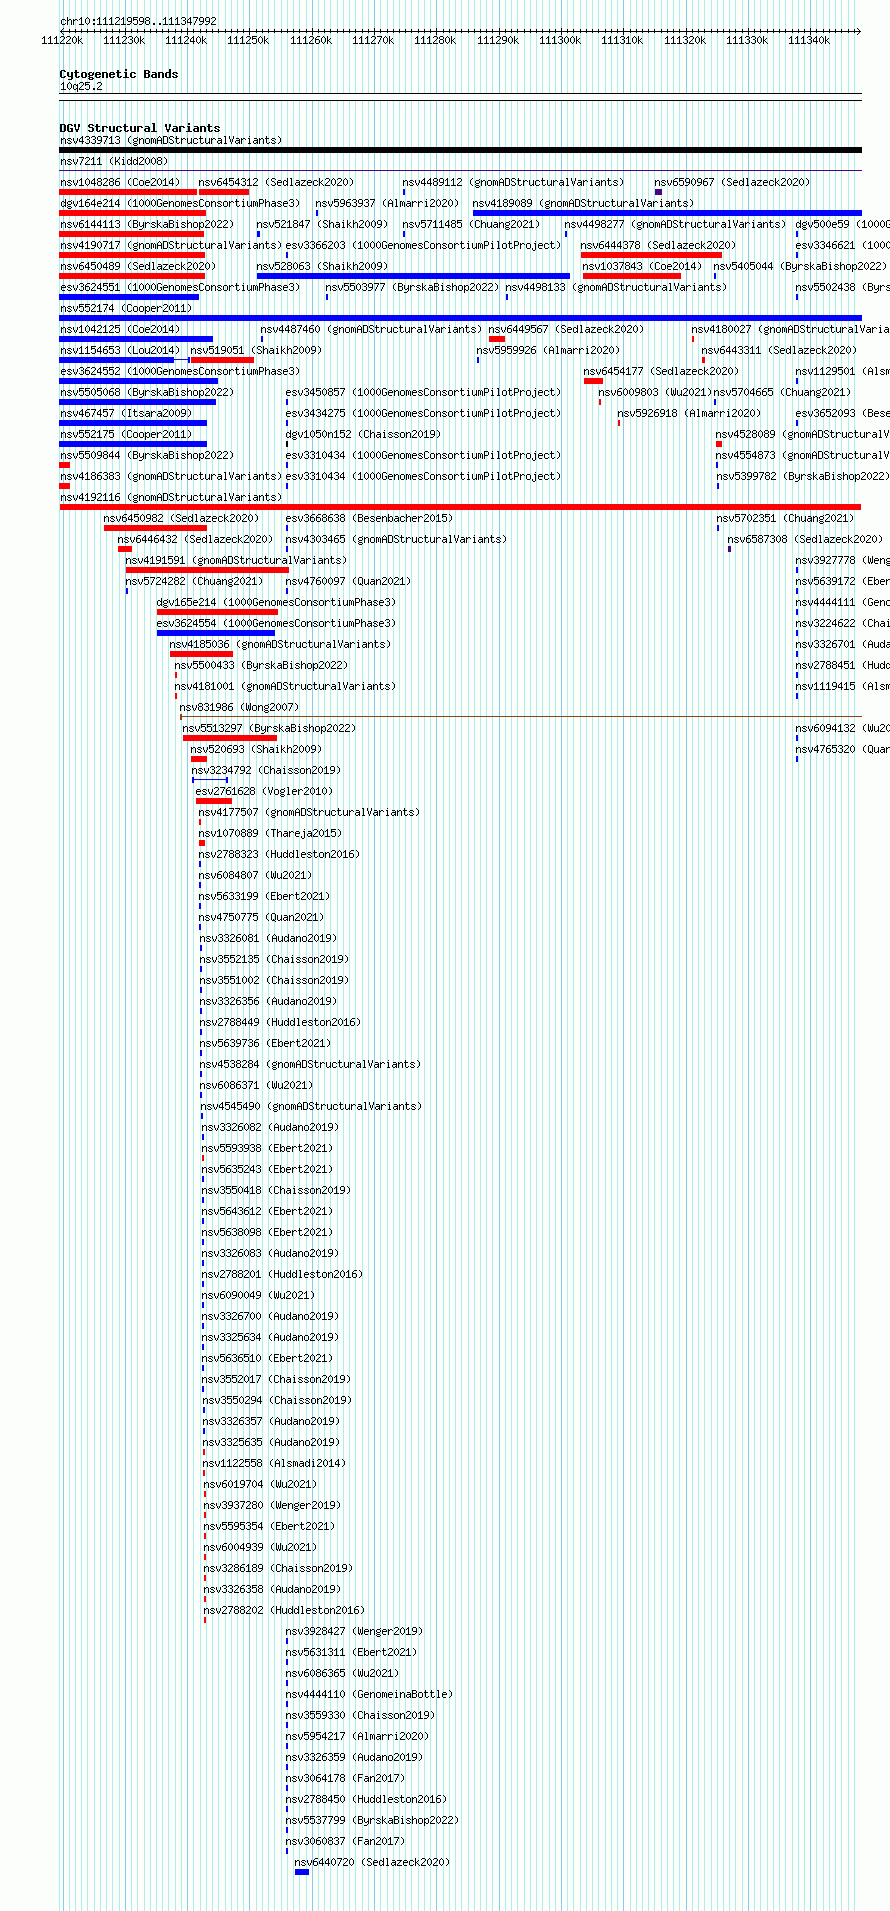The width and height of the screenshot is (890, 1911).
Task: Click the blue bar under nsv528063
Action: [413, 276]
